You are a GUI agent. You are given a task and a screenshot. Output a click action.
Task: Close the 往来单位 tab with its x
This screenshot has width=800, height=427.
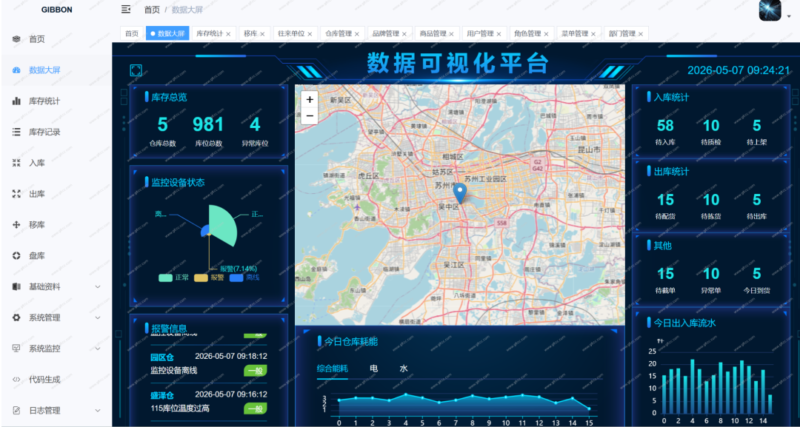tap(310, 34)
